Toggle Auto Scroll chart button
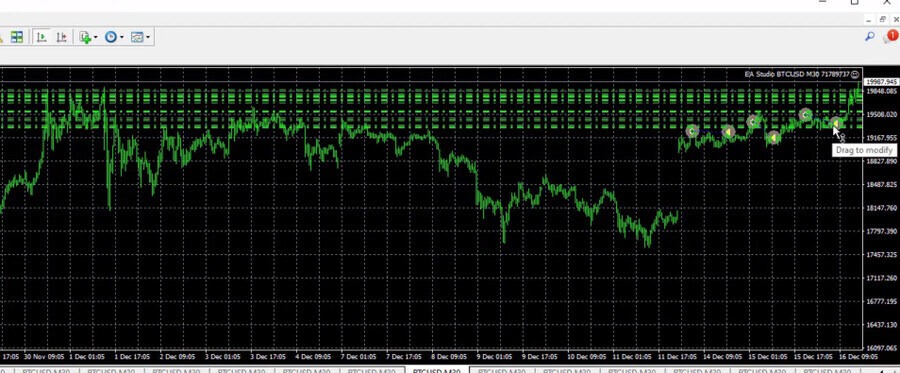900x373 pixels. point(41,37)
